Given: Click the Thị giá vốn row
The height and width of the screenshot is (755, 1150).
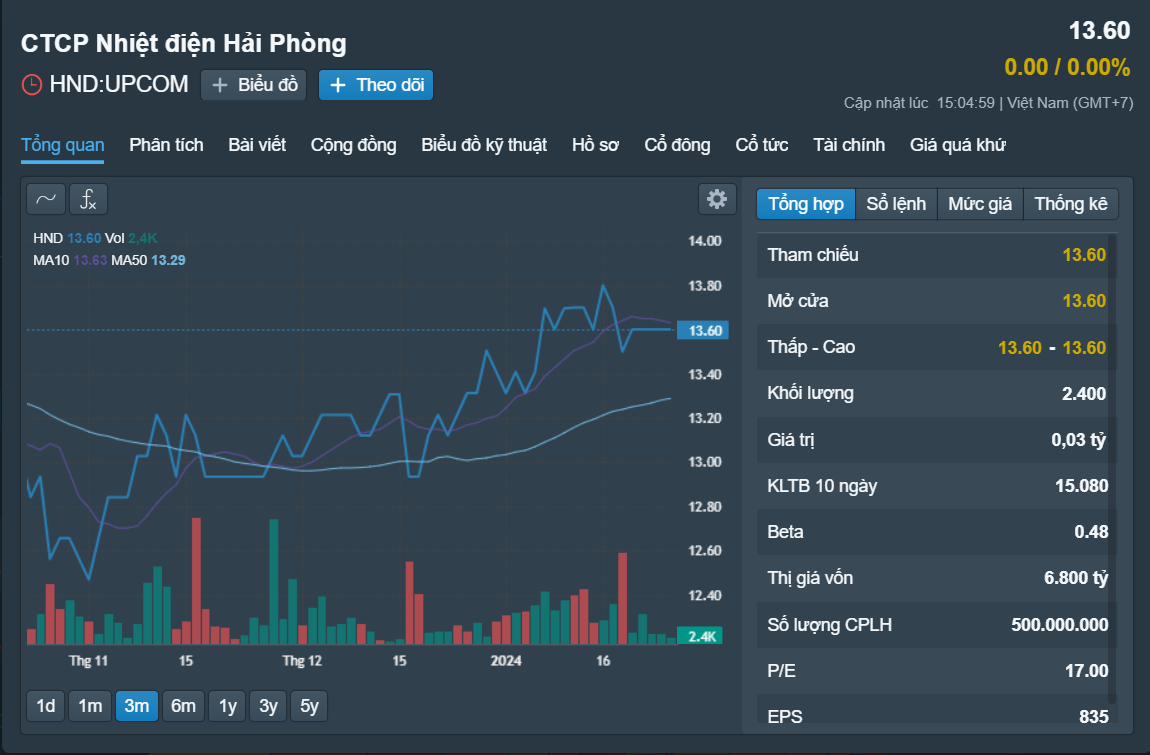Looking at the screenshot, I should click(937, 578).
